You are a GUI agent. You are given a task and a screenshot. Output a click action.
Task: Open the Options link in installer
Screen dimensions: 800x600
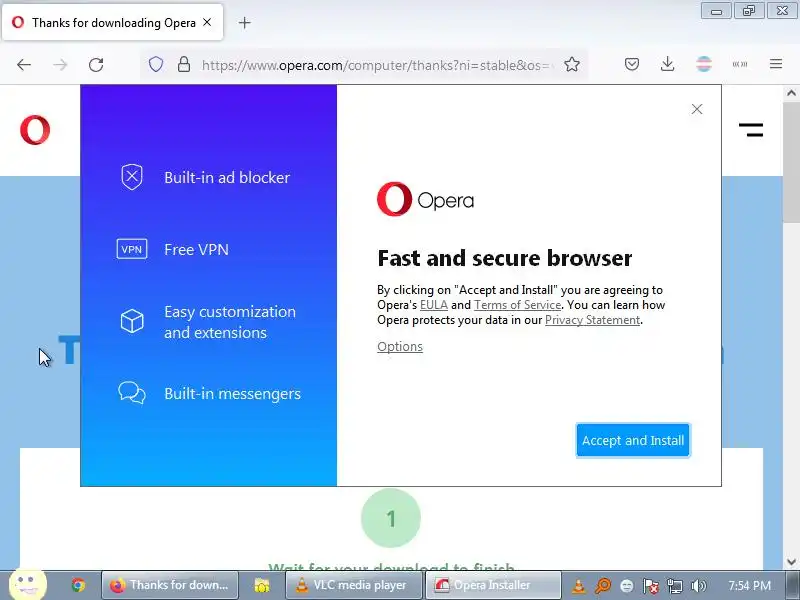(x=400, y=346)
